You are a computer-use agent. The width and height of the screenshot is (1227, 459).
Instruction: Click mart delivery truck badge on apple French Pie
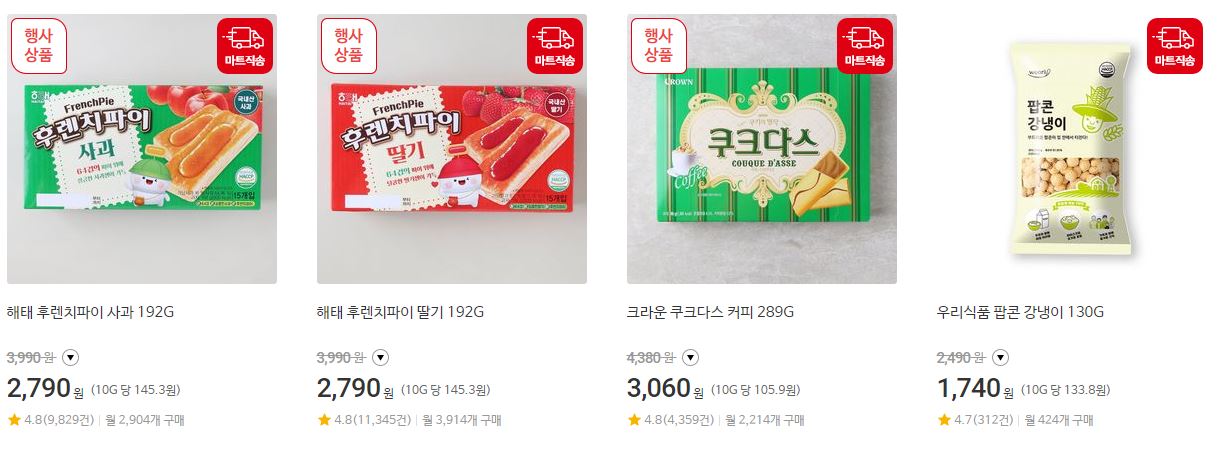click(245, 46)
